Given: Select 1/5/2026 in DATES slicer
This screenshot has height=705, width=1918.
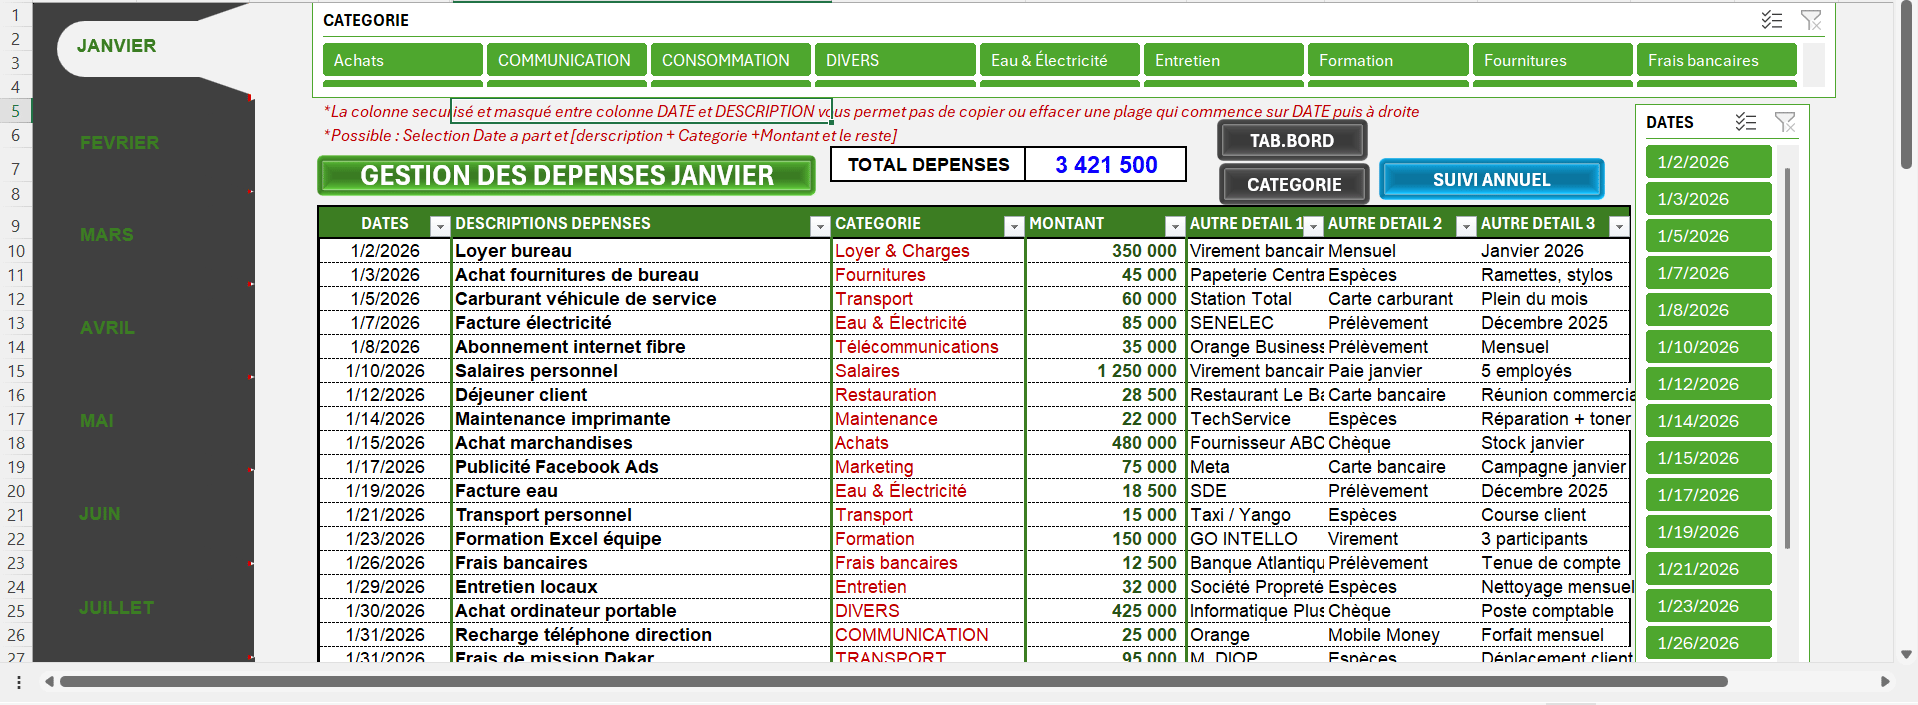Looking at the screenshot, I should [1709, 236].
